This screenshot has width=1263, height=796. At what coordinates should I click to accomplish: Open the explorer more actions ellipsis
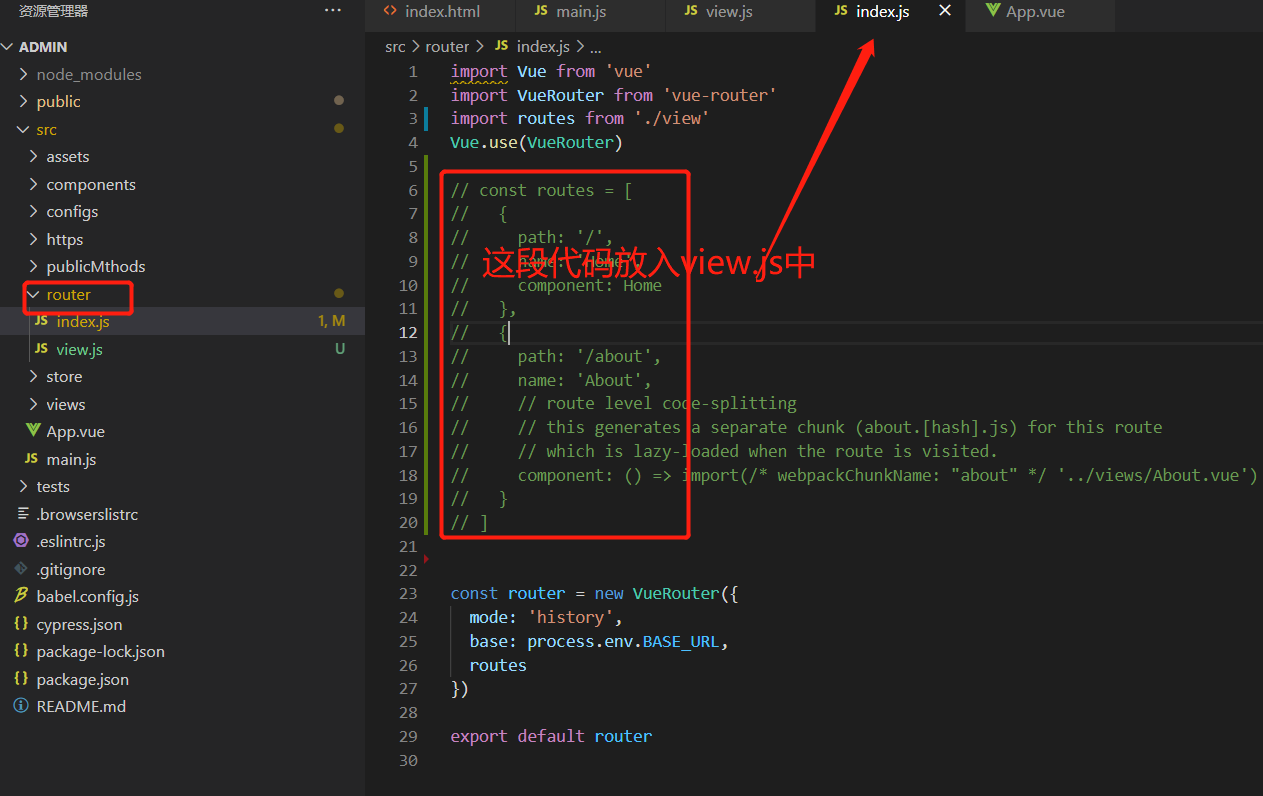click(333, 11)
